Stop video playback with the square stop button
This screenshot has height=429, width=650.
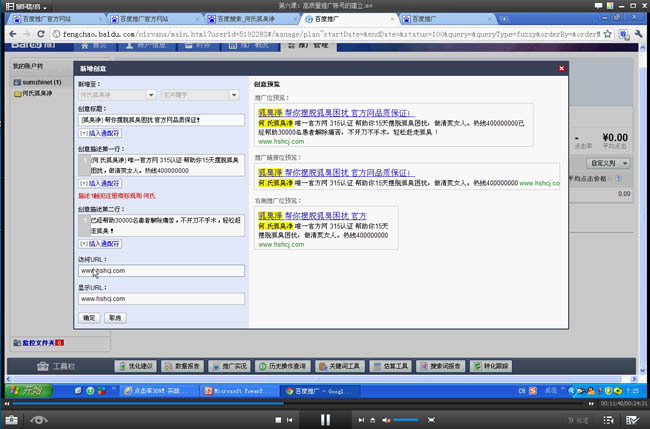point(278,420)
